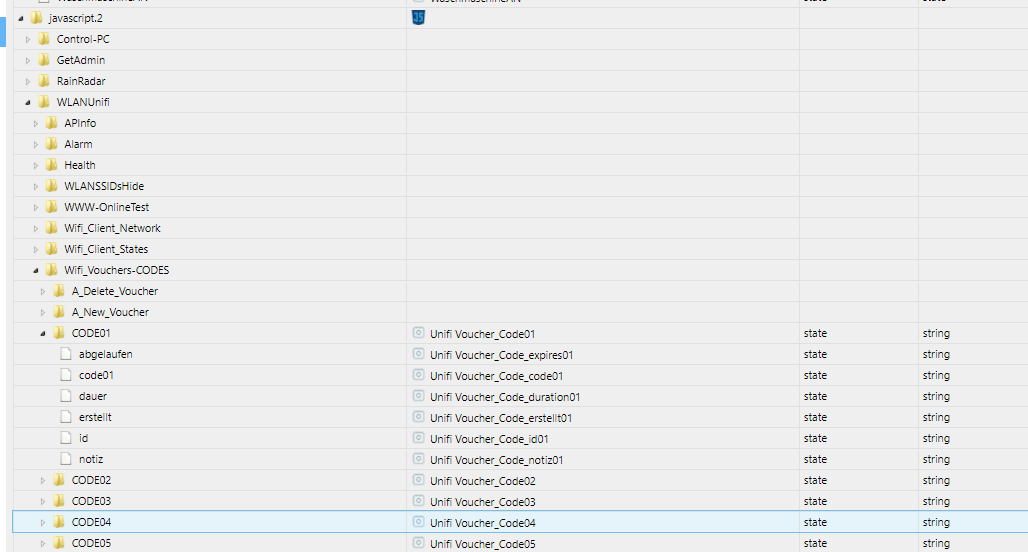Click state icon beside Unifi Voucher_Code_erstellt01
The width and height of the screenshot is (1028, 552).
418,417
